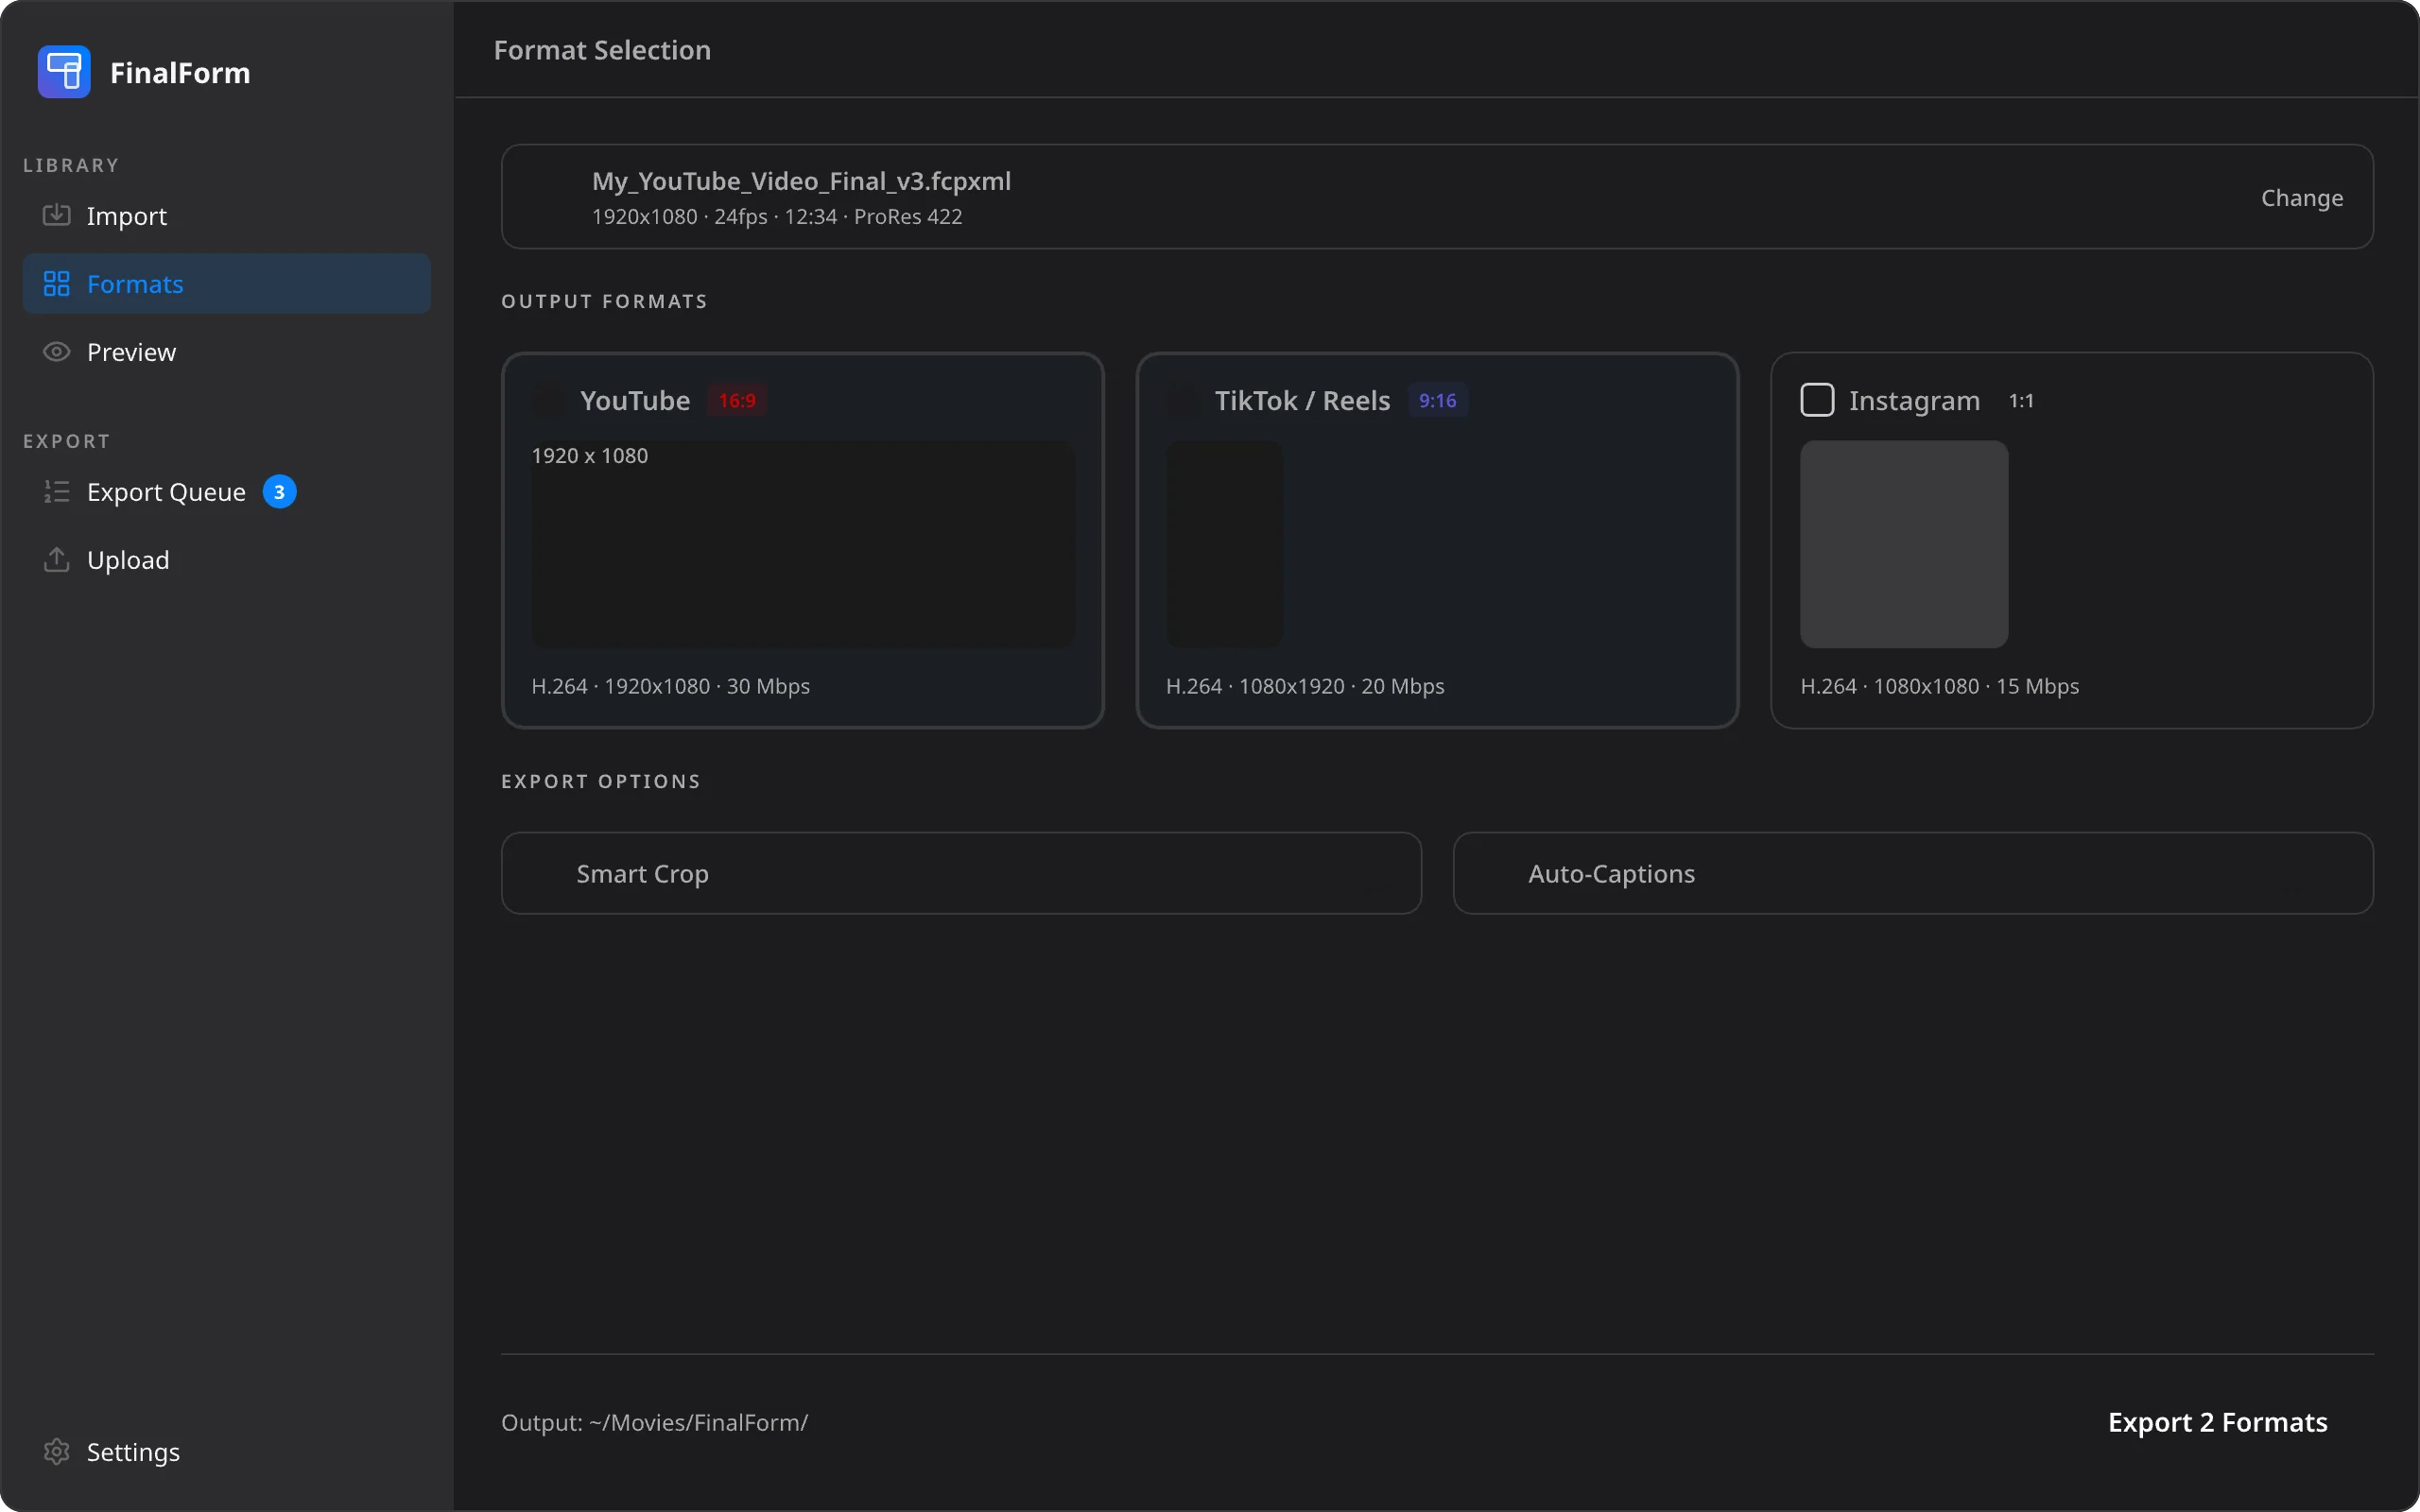Enable the Instagram format checkbox

(x=1816, y=400)
